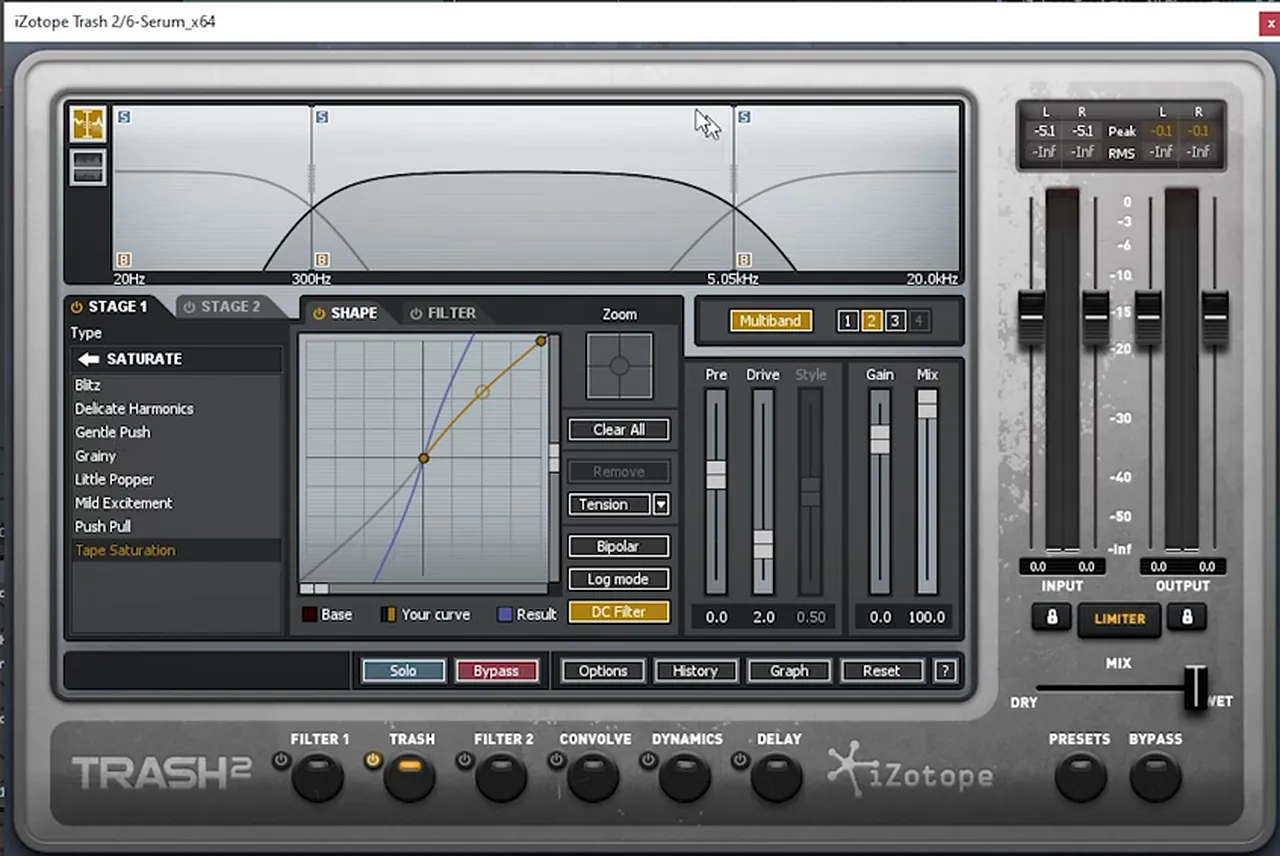
Task: Toggle the Limiter button
Action: click(1119, 619)
